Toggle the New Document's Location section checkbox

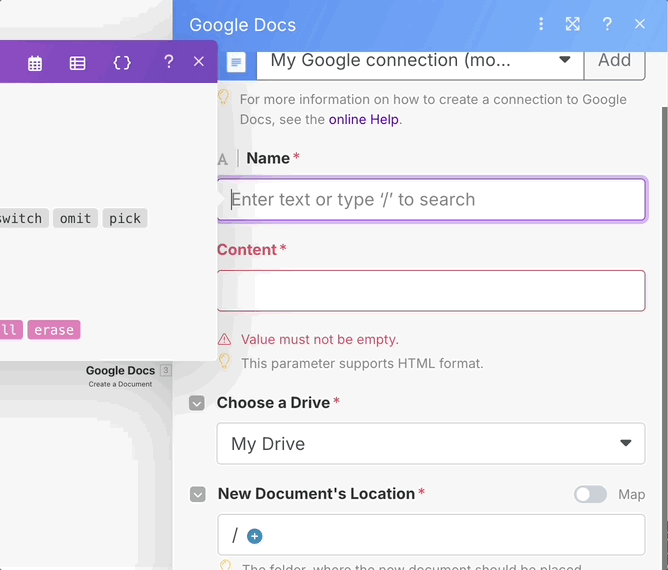(198, 494)
